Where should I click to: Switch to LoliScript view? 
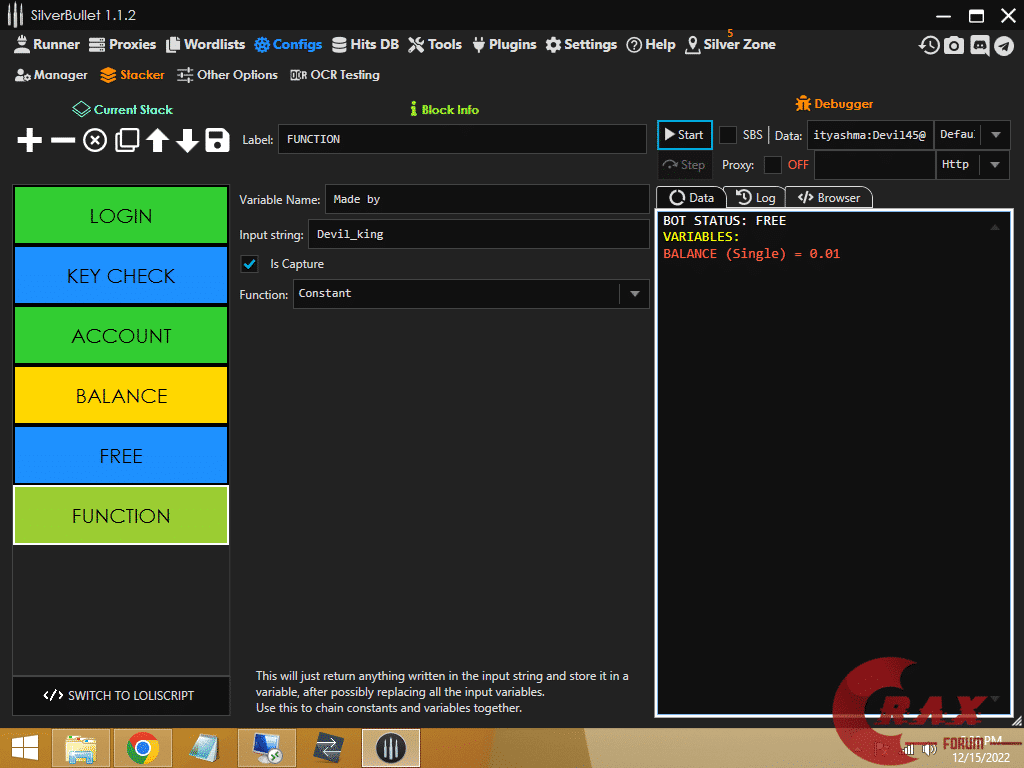coord(120,696)
